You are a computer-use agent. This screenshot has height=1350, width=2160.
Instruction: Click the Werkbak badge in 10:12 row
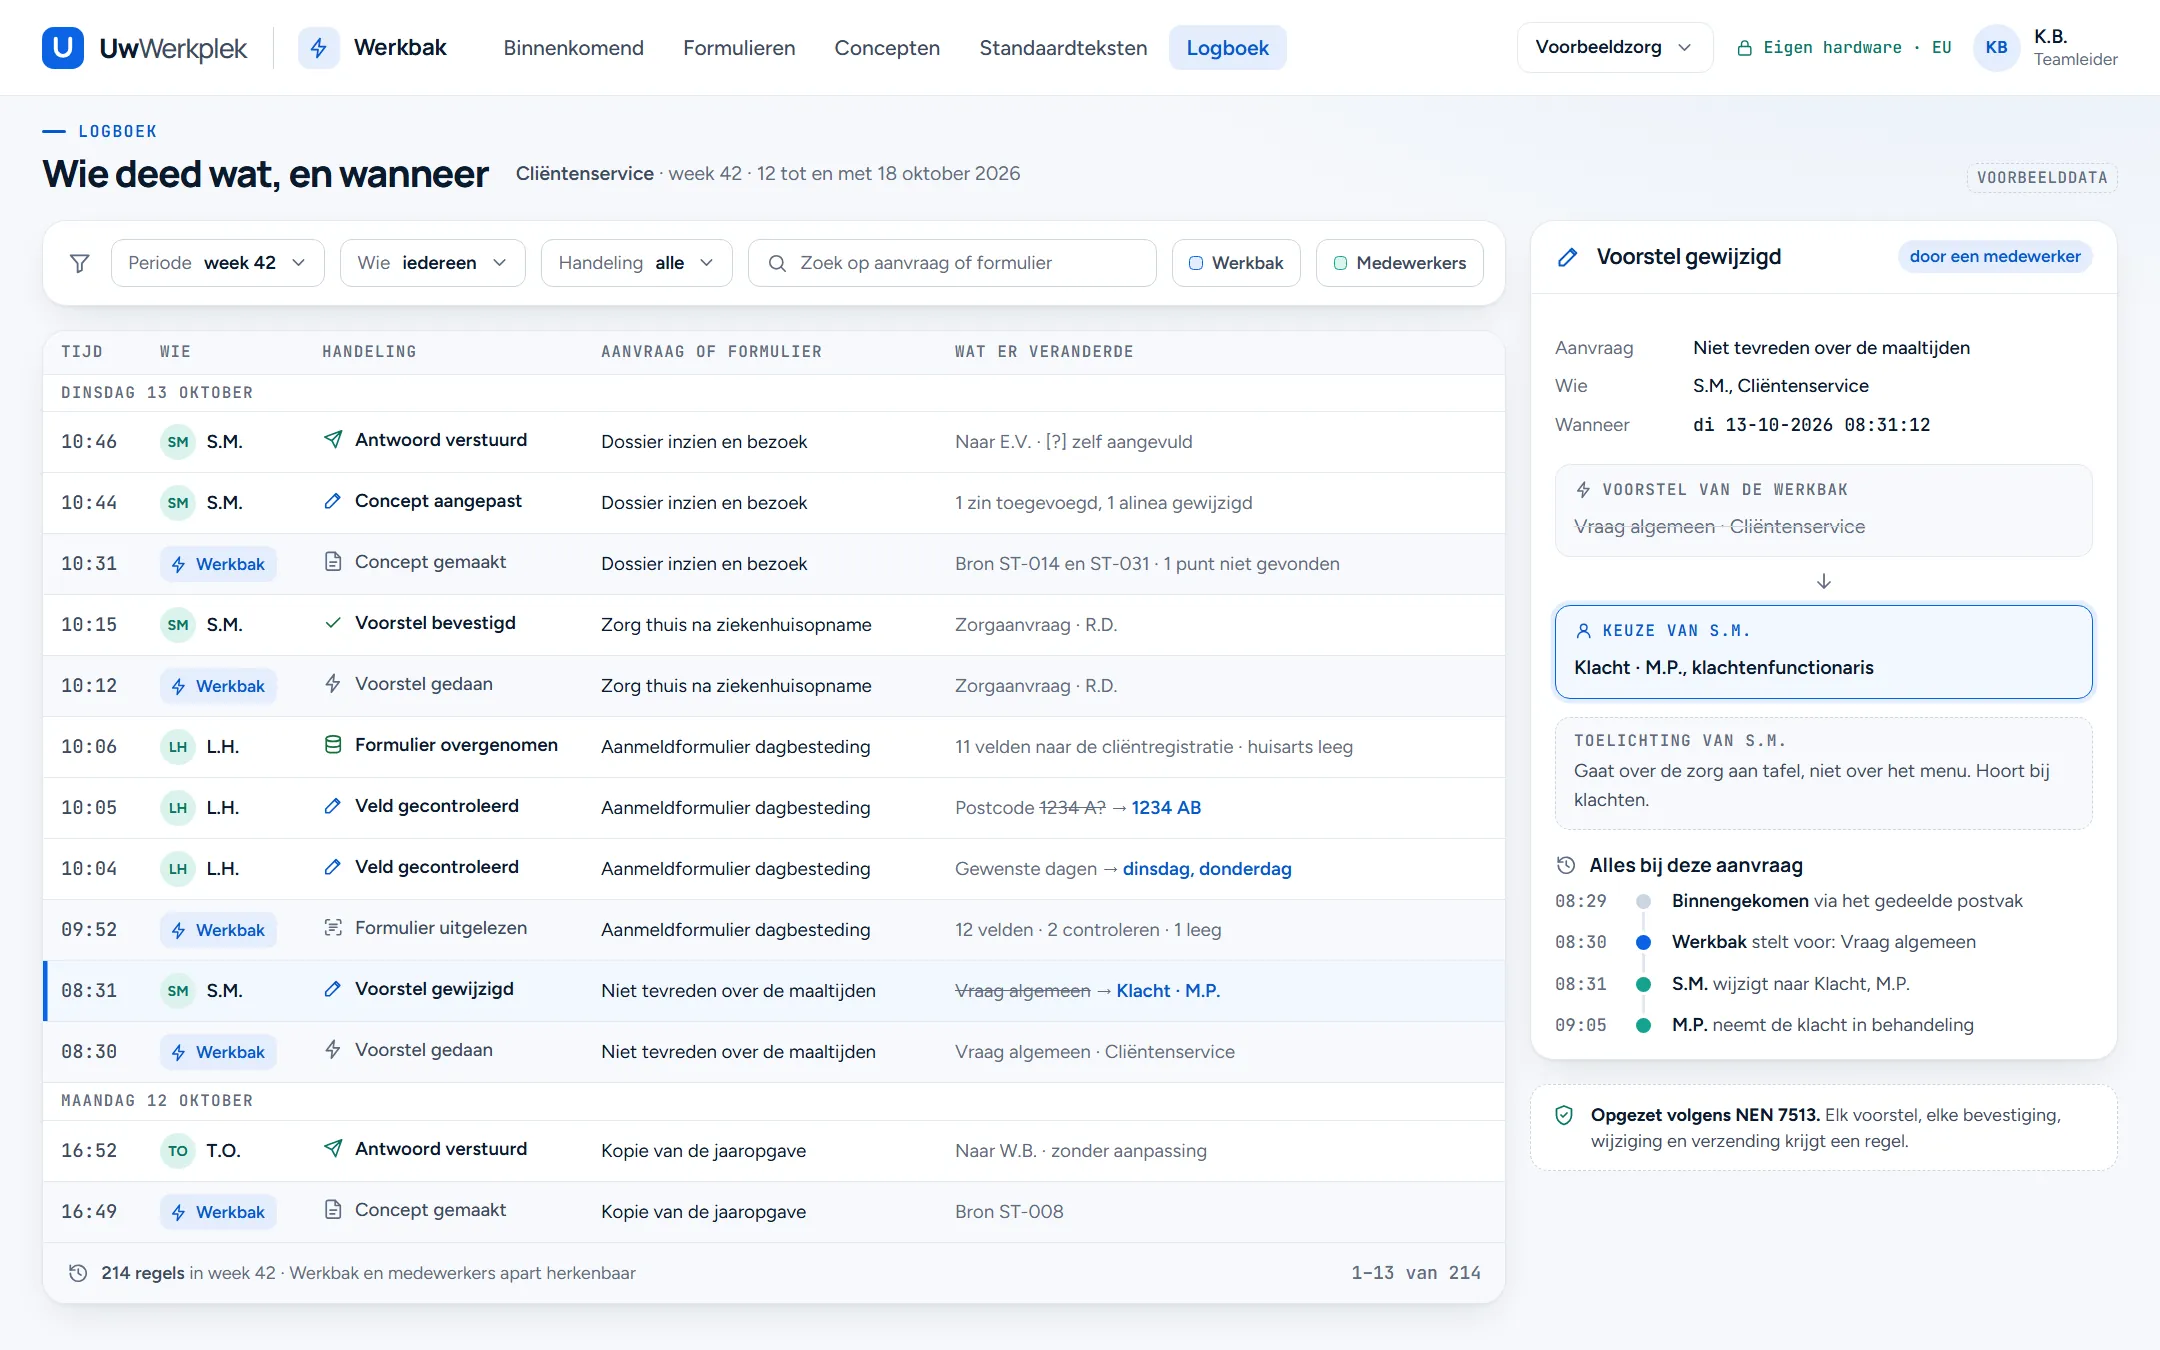218,686
